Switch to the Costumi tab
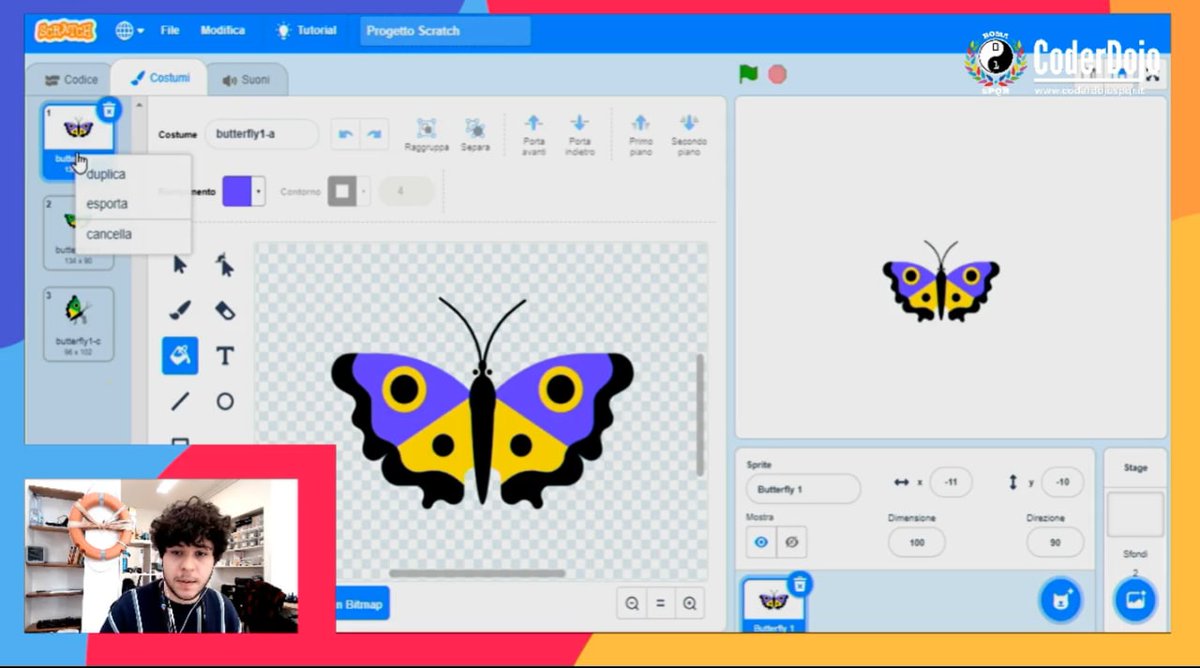This screenshot has height=668, width=1200. tap(159, 78)
